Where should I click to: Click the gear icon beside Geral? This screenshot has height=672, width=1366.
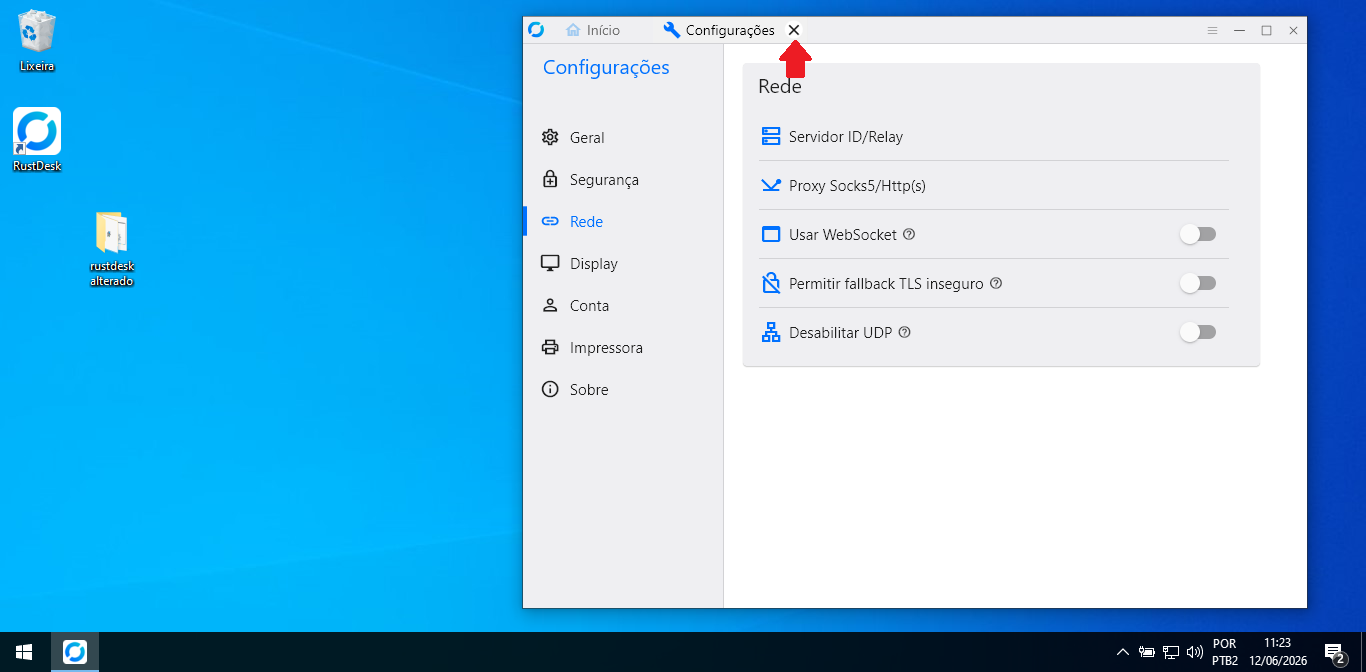(550, 138)
